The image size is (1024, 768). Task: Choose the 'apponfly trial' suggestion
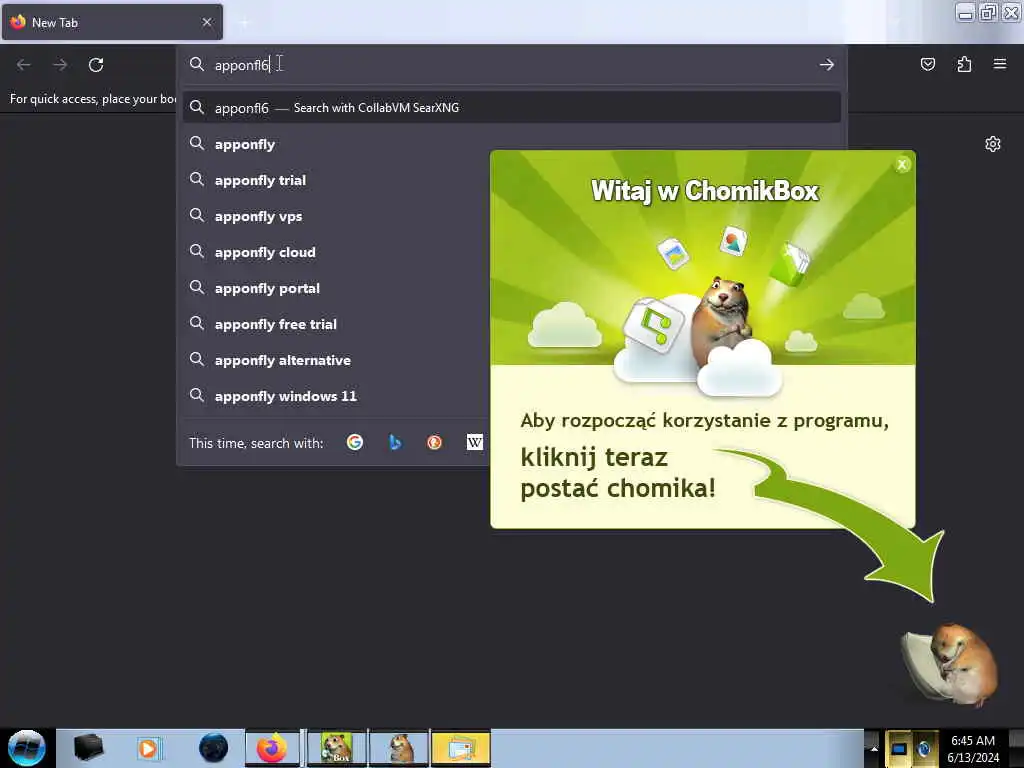[261, 180]
